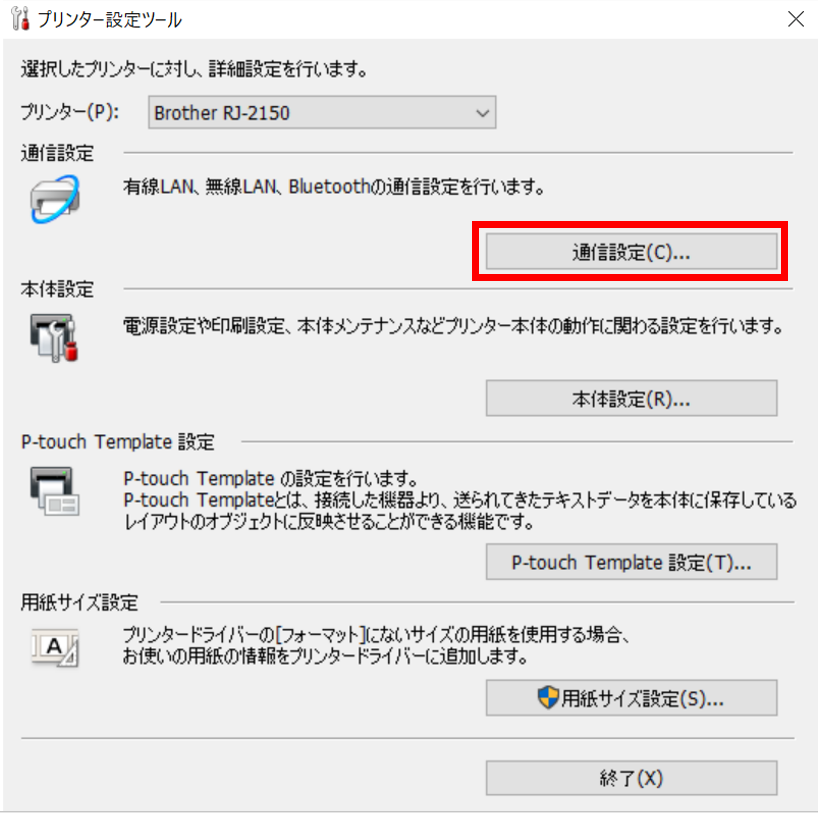Viewport: 818px width, 813px height.
Task: Open the 通信設定(C)... dialog
Action: point(631,252)
